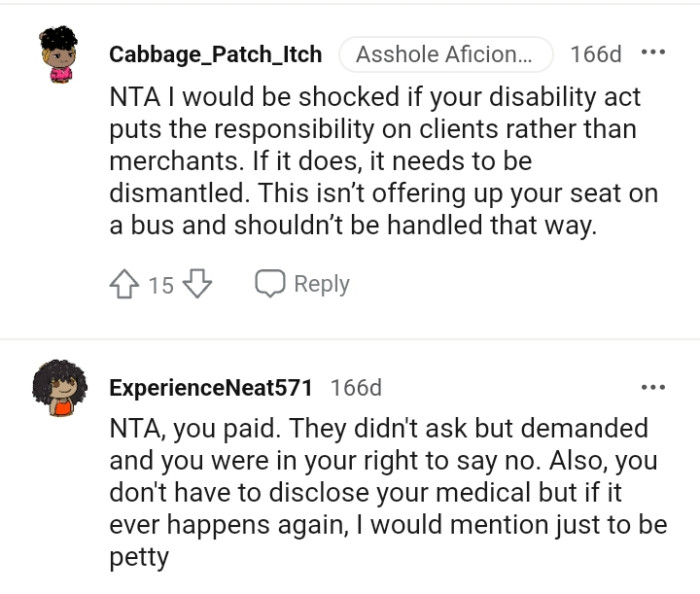Upvote Cabbage_Patch_Itch's comment
The height and width of the screenshot is (594, 700).
coord(125,285)
